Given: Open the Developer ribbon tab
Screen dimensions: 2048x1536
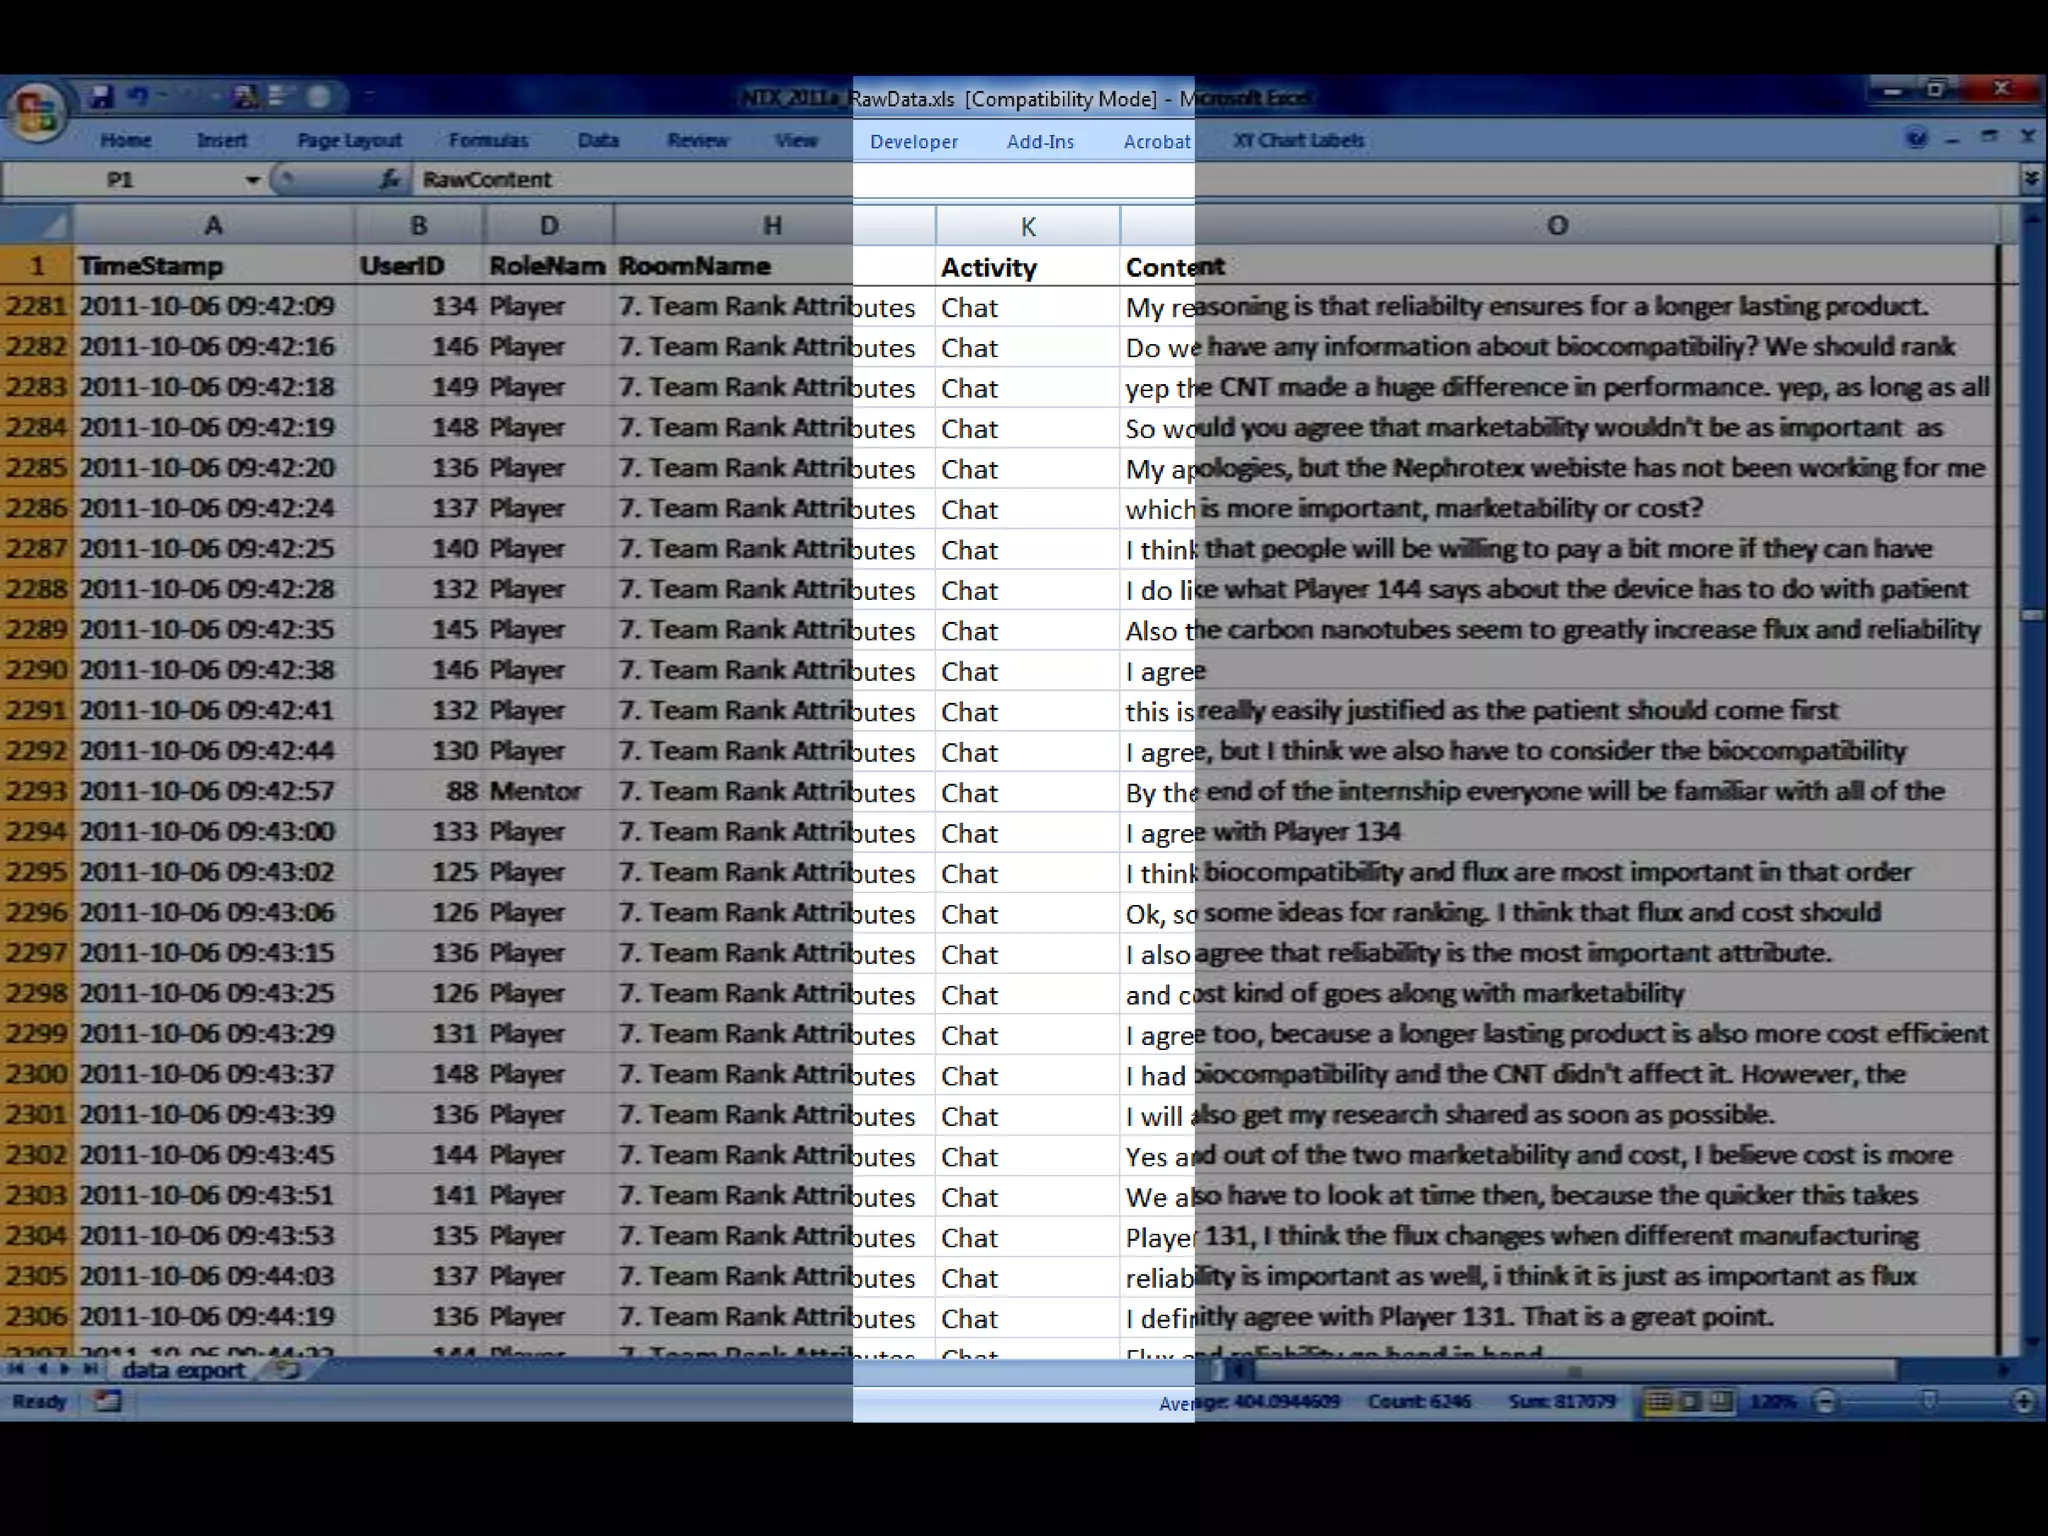Looking at the screenshot, I should coord(913,142).
